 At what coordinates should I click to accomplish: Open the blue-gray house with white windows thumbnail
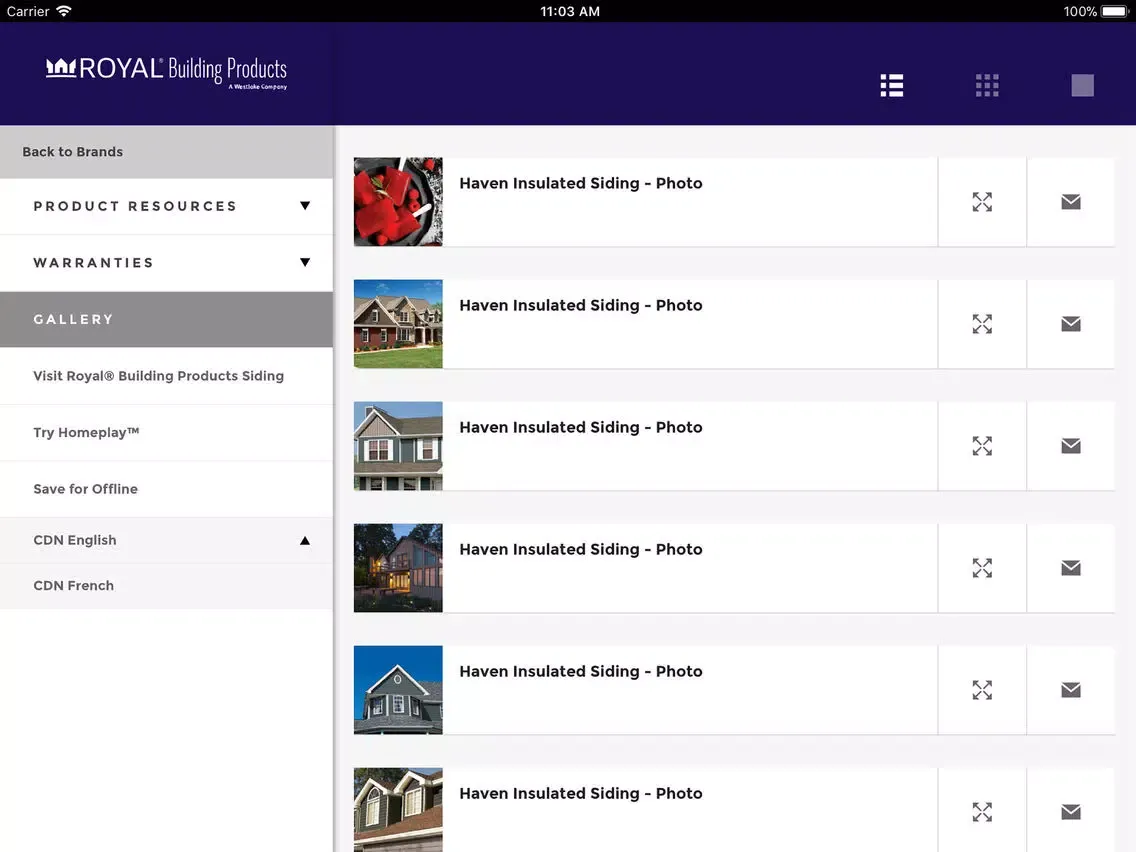pos(398,446)
